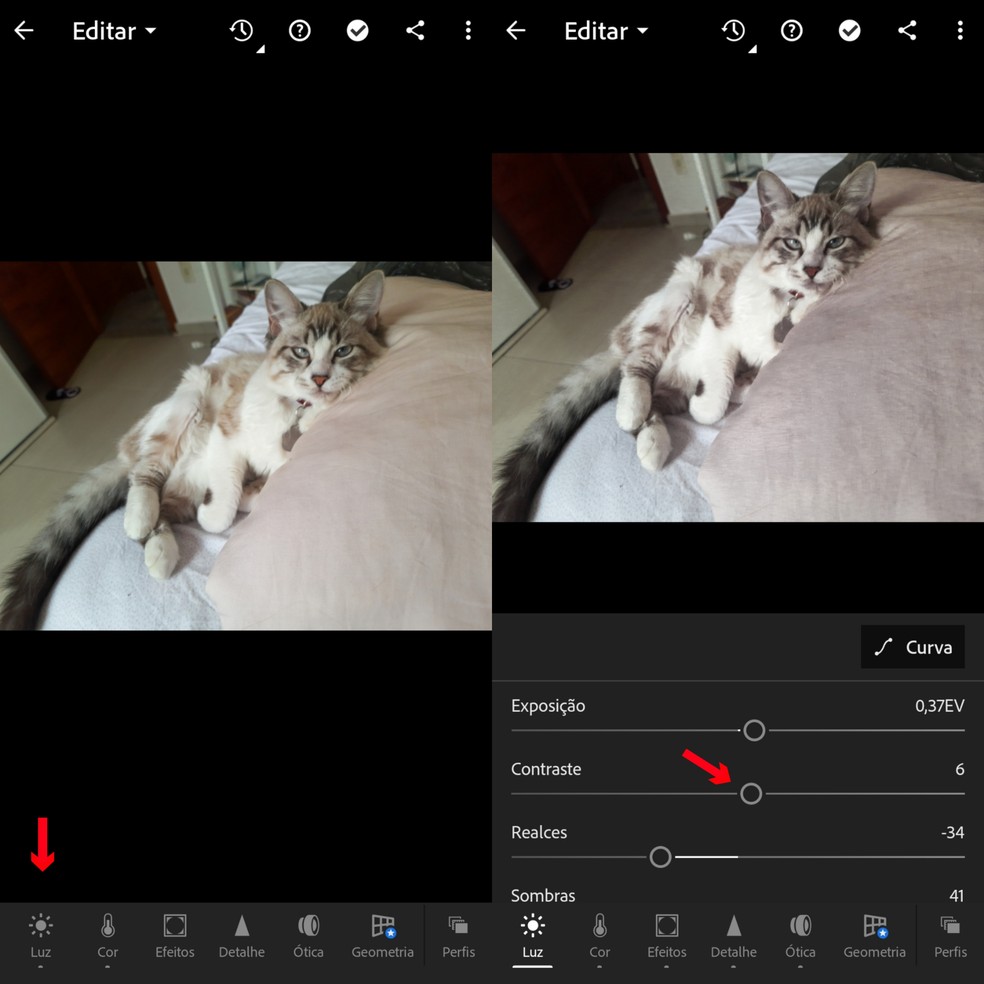The height and width of the screenshot is (984, 984).
Task: Open three-dot overflow menu in left screen
Action: (x=468, y=30)
